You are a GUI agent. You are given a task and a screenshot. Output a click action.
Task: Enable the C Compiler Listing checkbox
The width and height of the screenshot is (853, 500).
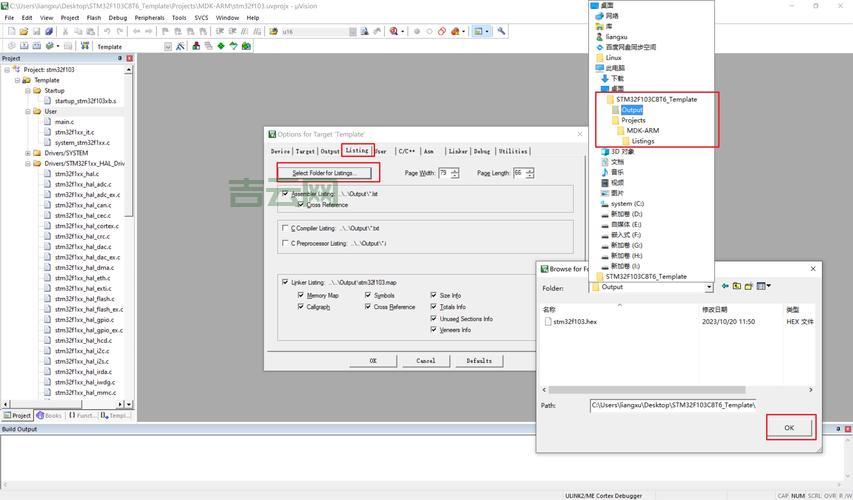click(285, 228)
